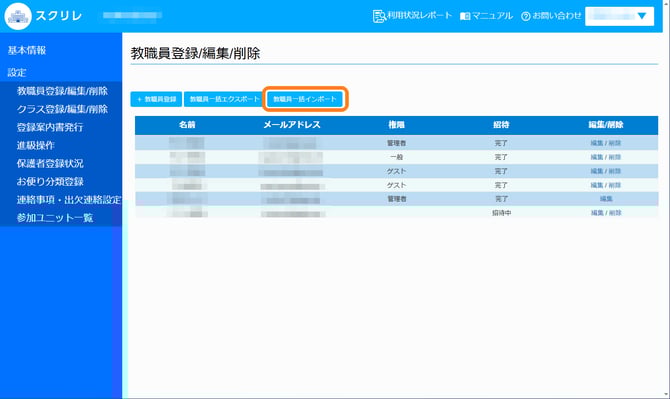The image size is (670, 399).
Task: Go to 登録案内書発行
Action: point(50,127)
